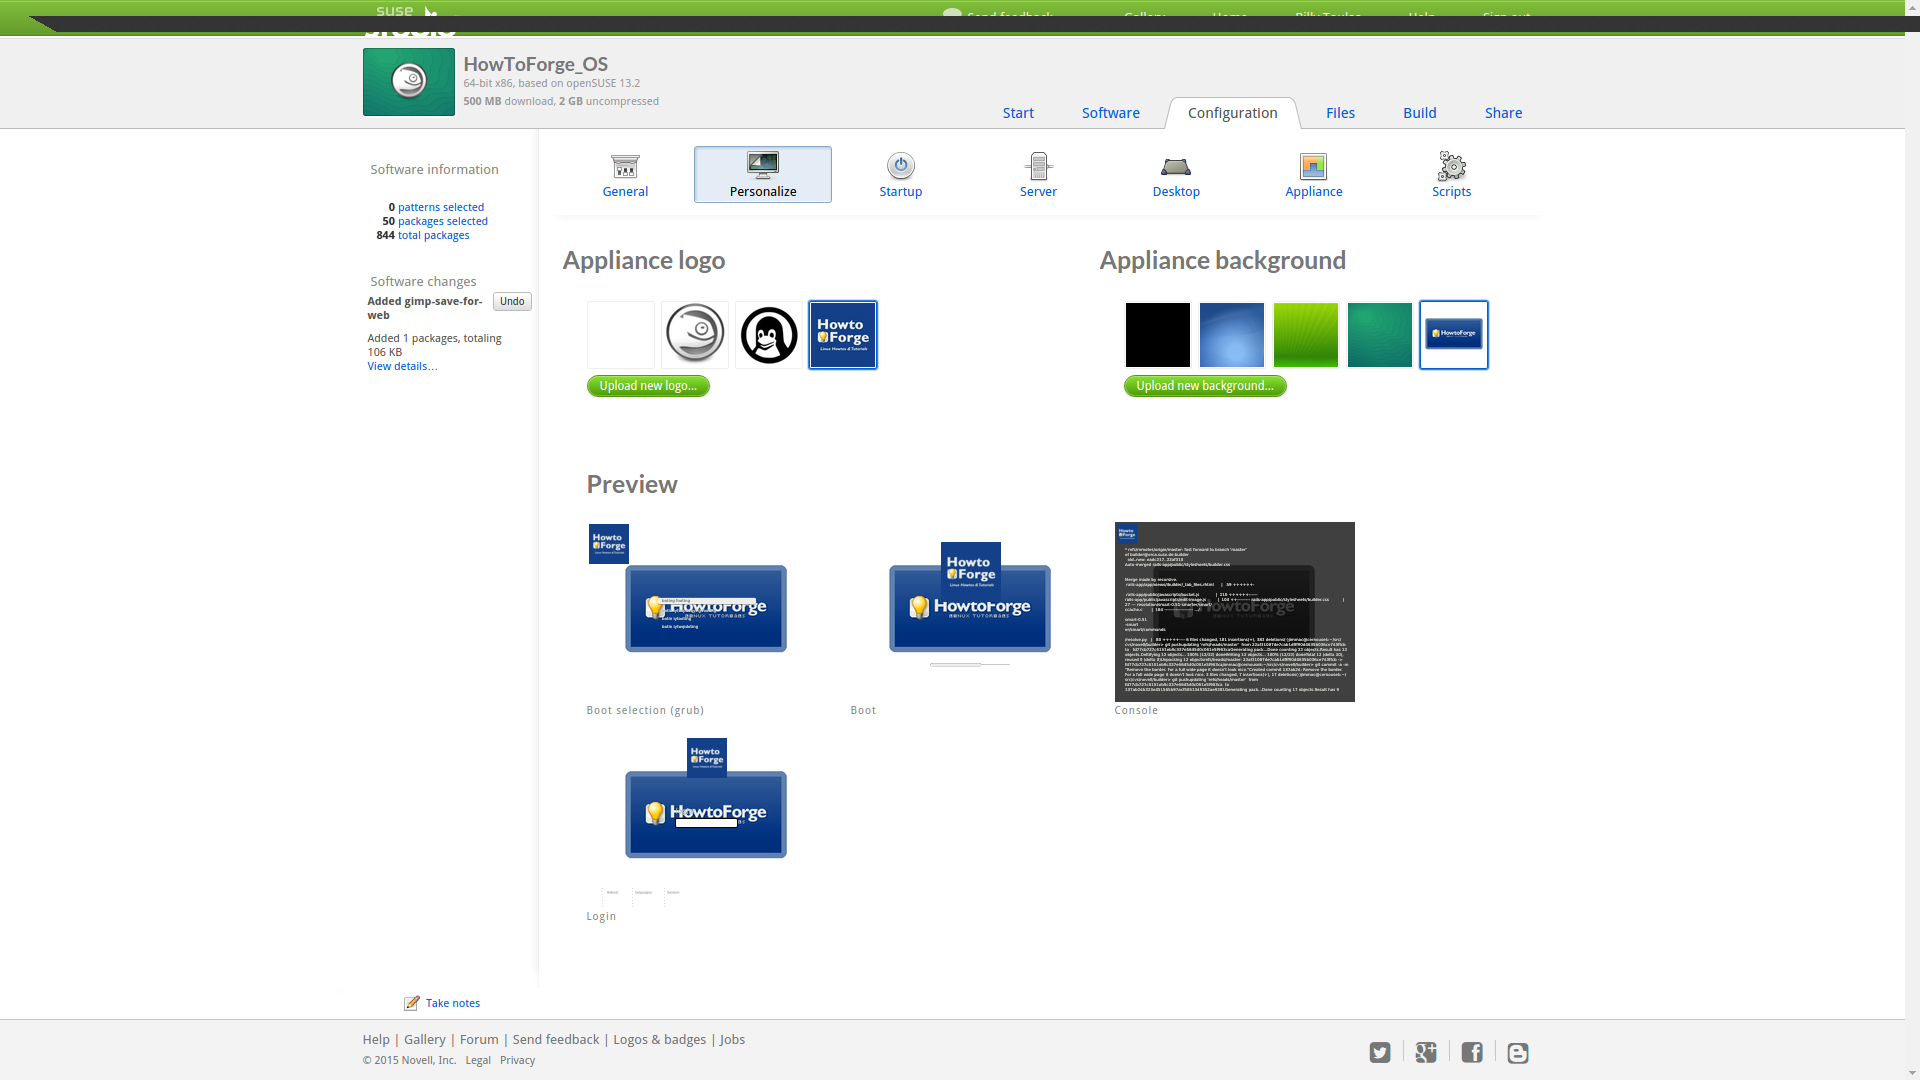Open the Desktop configuration section
Viewport: 1920px width, 1080px height.
1176,175
